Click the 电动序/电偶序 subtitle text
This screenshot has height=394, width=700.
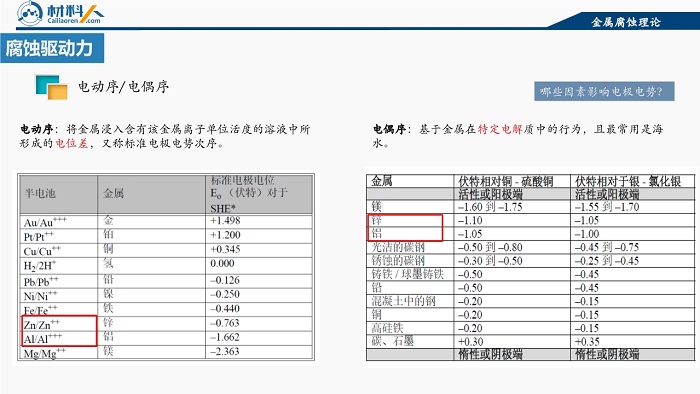pyautogui.click(x=124, y=87)
